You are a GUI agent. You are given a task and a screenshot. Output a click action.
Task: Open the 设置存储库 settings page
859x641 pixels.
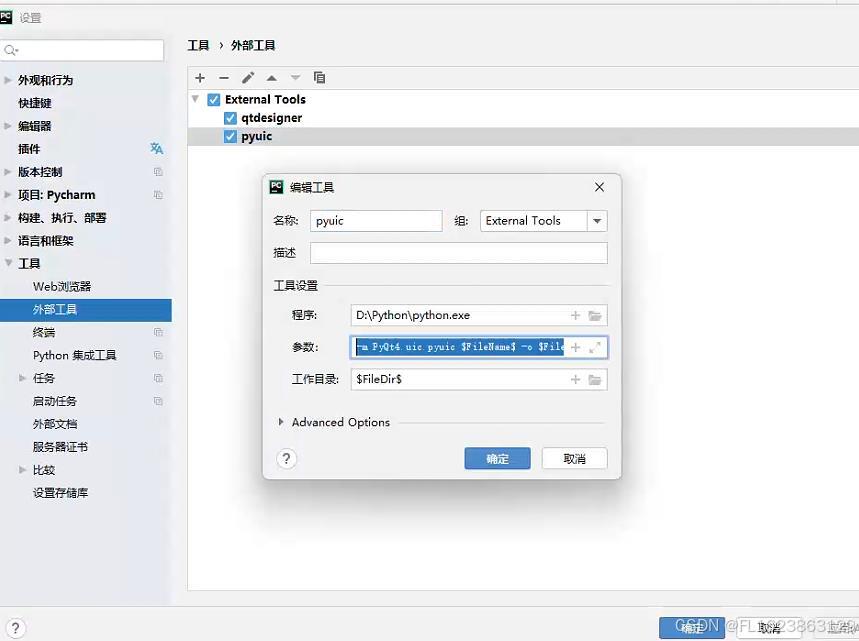click(60, 493)
